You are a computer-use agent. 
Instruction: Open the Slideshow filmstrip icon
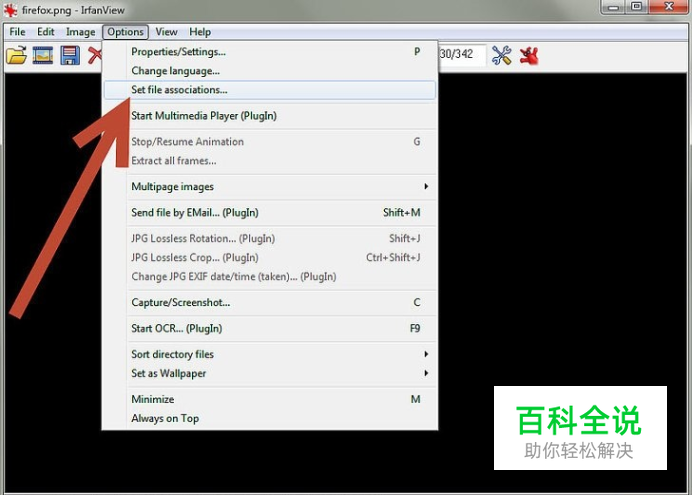click(x=43, y=56)
